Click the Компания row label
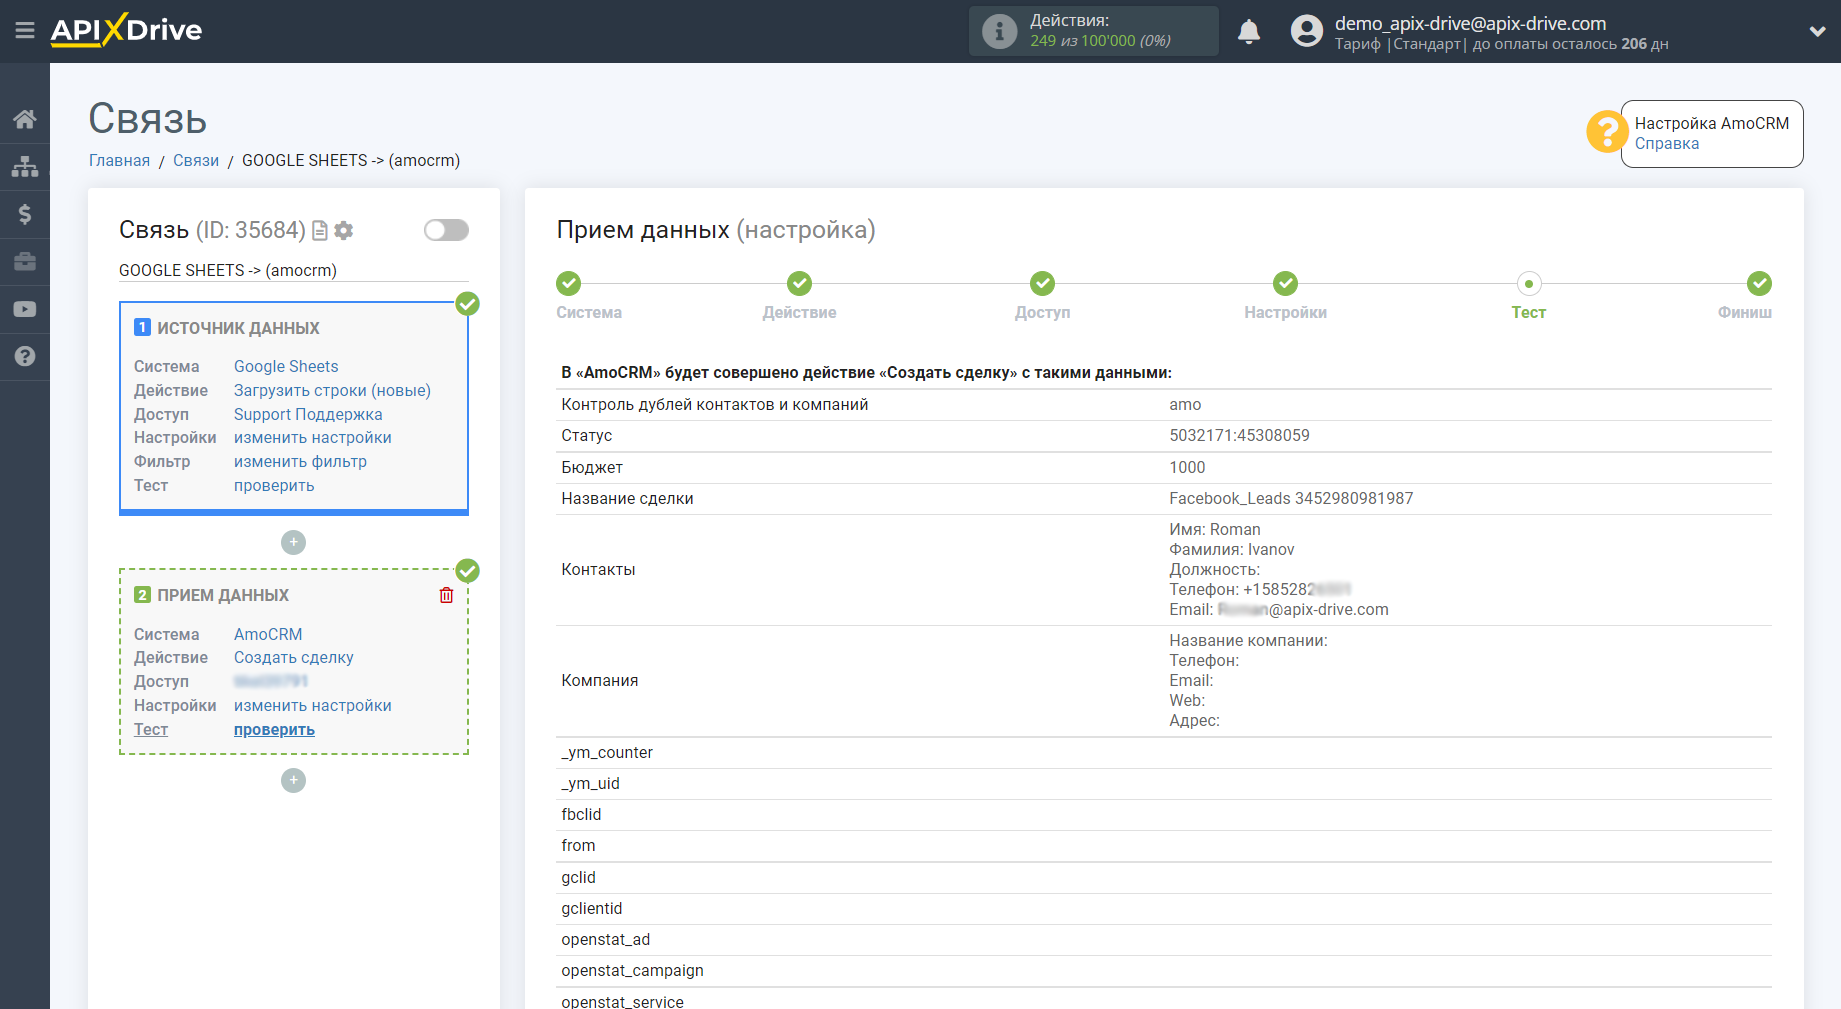The width and height of the screenshot is (1841, 1009). [x=599, y=680]
